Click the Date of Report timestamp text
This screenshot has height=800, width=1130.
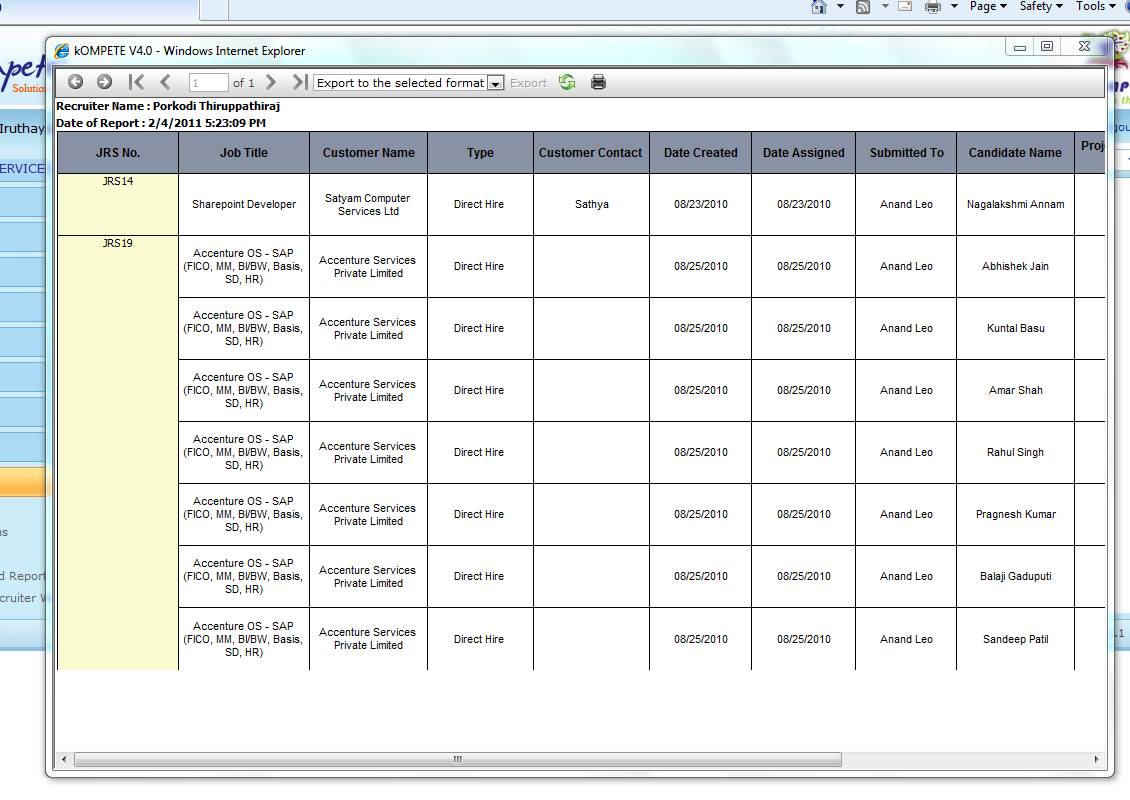161,123
